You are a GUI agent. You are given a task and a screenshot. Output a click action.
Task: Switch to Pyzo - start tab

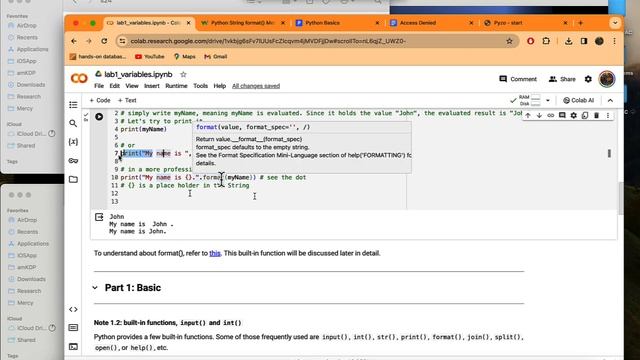525,23
